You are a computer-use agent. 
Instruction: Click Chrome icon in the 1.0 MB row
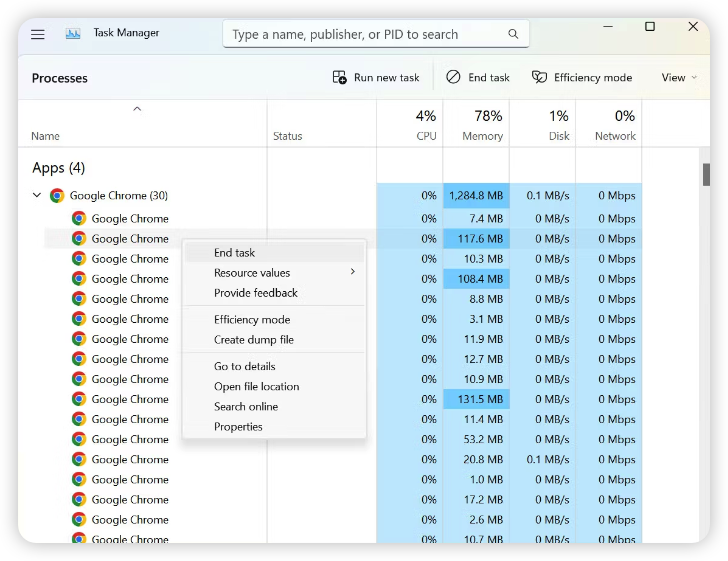pyautogui.click(x=79, y=479)
